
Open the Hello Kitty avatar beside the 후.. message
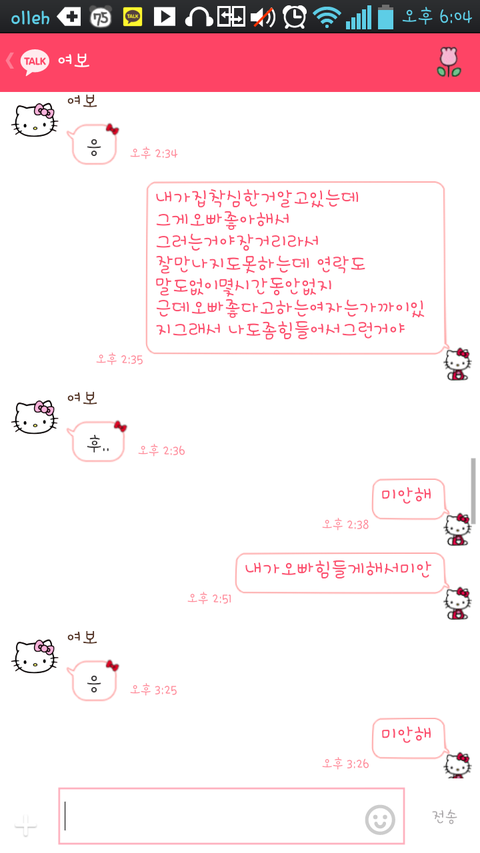tap(35, 417)
